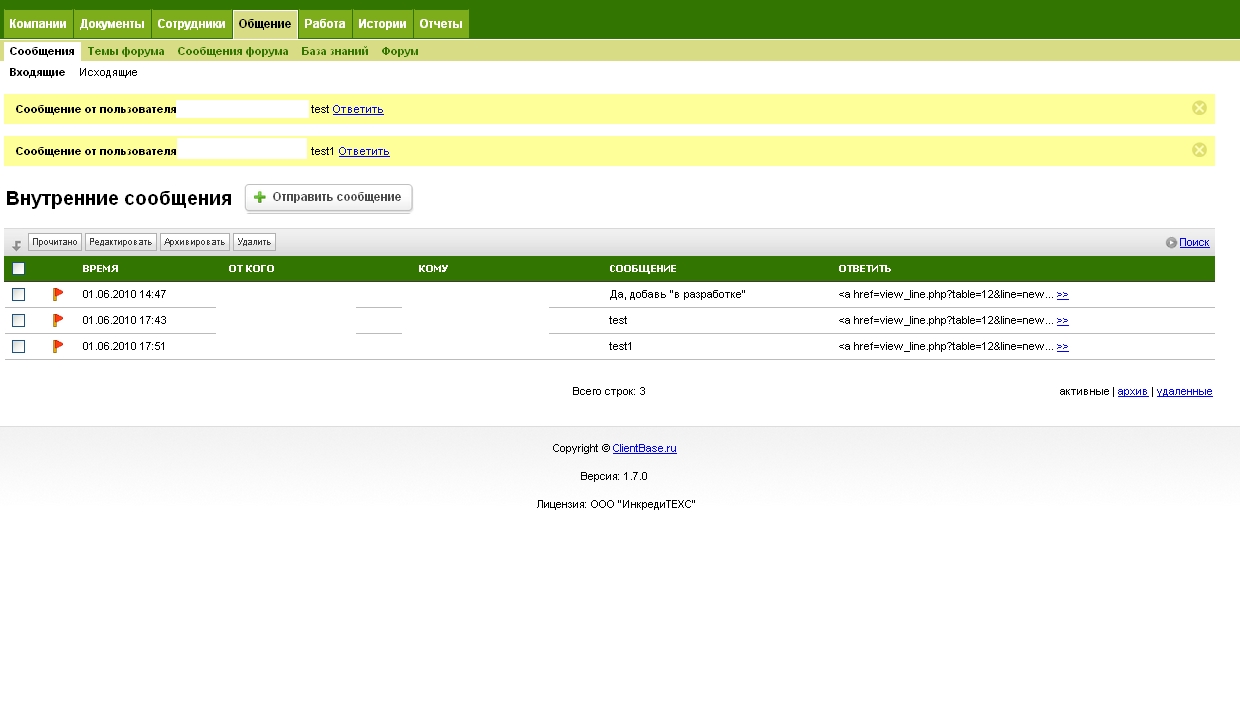Viewport: 1240px width, 706px height.
Task: Dismiss the 'test' message notification
Action: [1199, 108]
